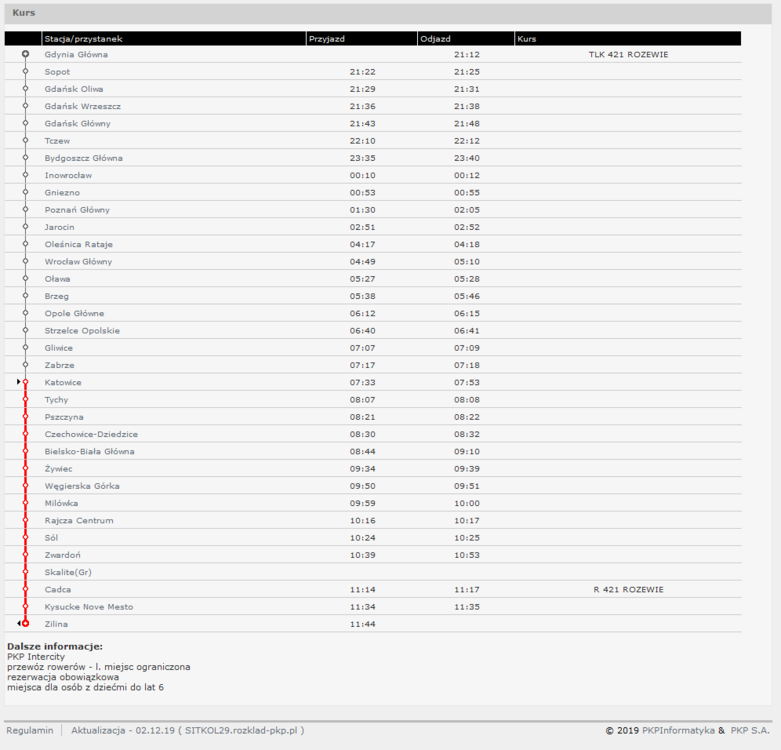
Task: Open the Pszczyna station link
Action: 64,417
